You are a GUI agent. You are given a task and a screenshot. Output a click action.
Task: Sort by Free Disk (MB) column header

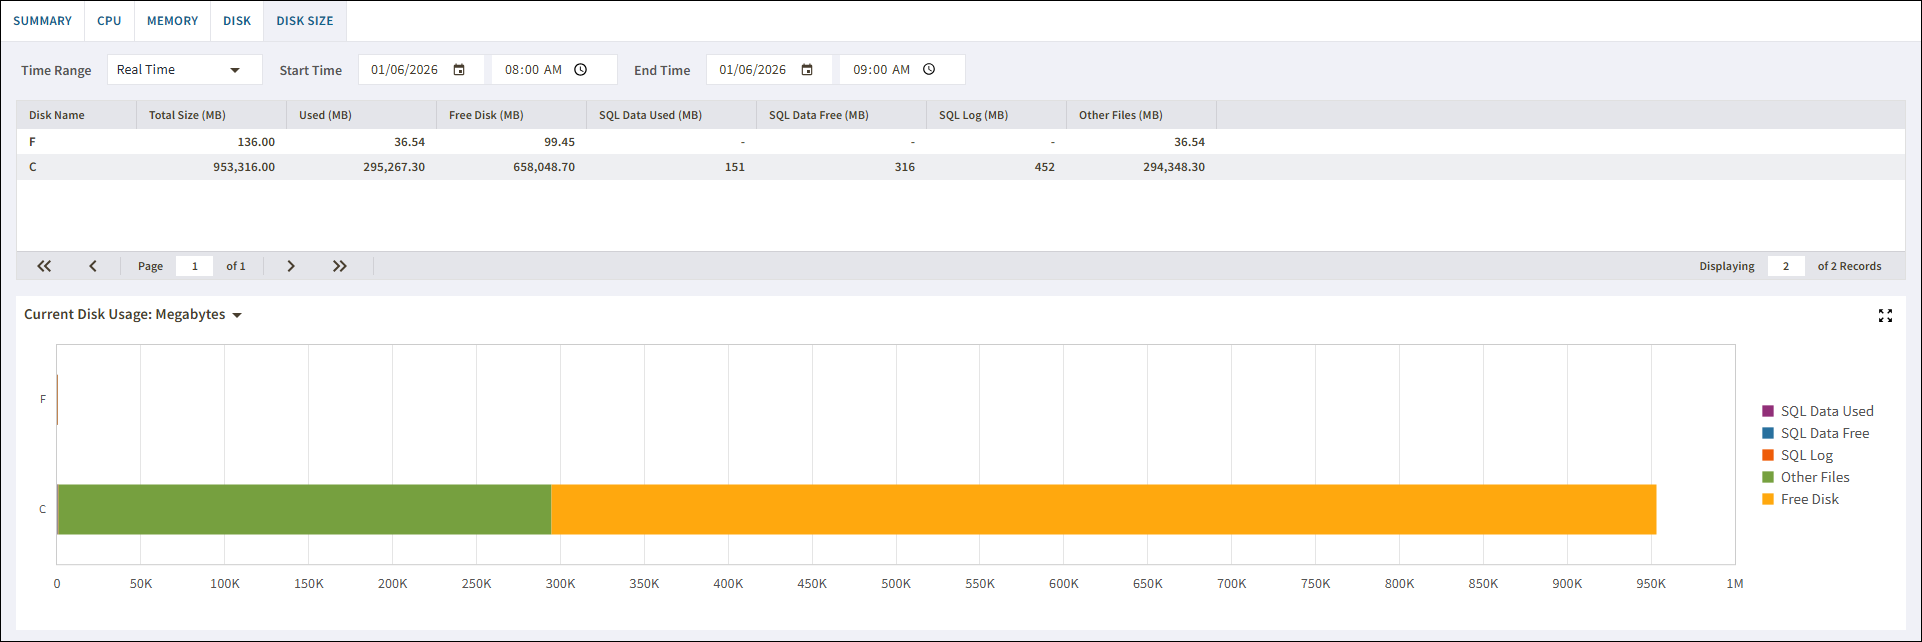click(x=486, y=115)
